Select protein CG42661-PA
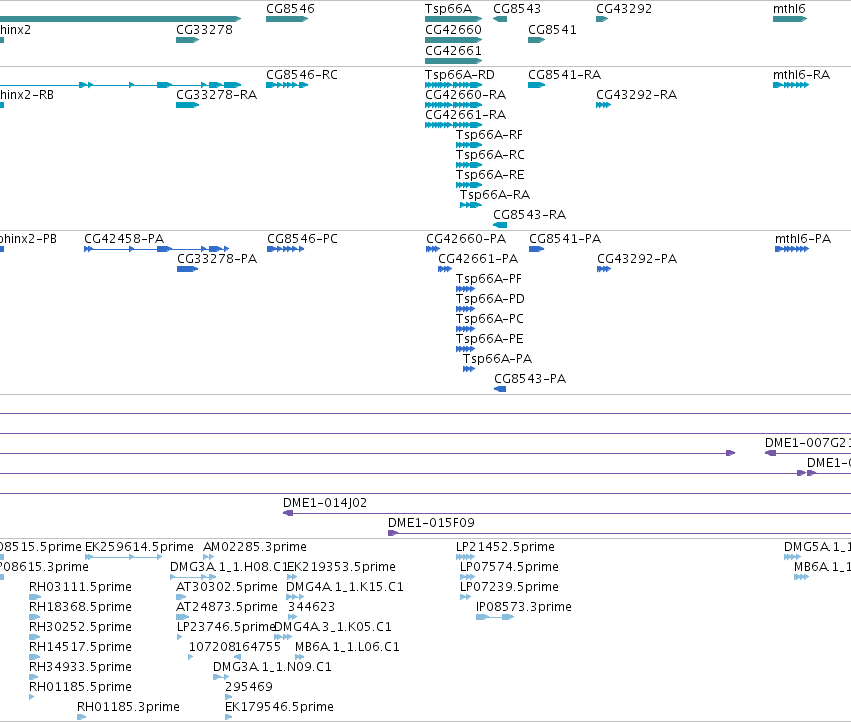The width and height of the screenshot is (851, 722). [478, 259]
